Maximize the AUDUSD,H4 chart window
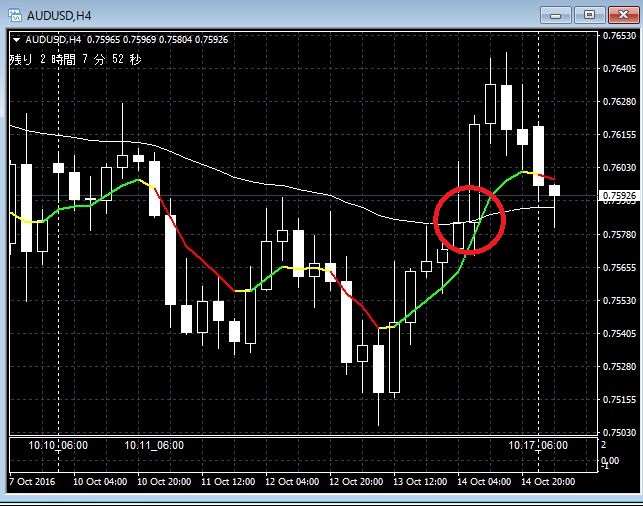Screen dimensions: 643x506 (x=589, y=15)
